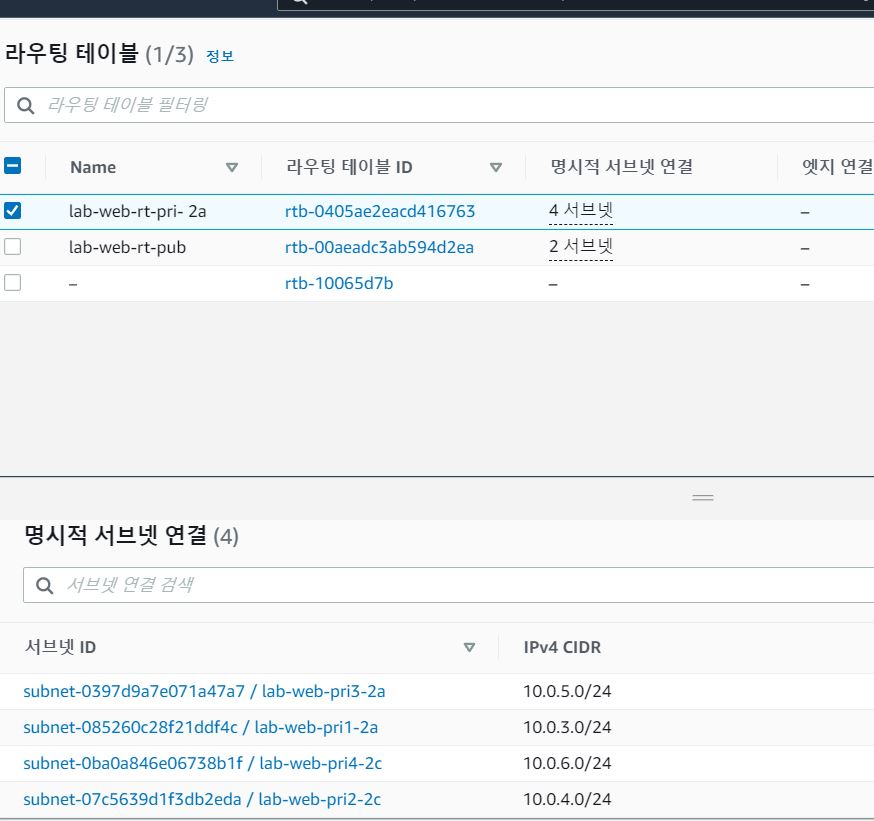Viewport: 874px width, 821px height.
Task: Click the 10.0.6.0/24 CIDR cell
Action: point(567,764)
